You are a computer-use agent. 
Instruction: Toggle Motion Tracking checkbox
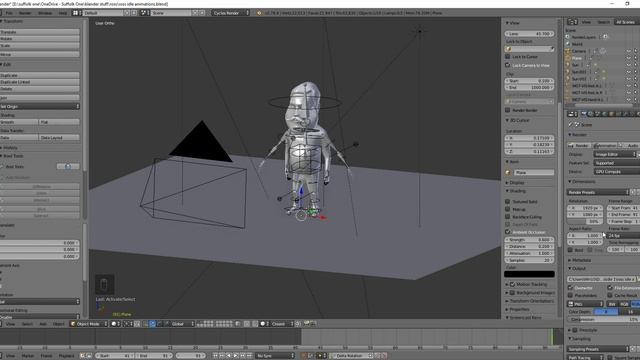512,284
